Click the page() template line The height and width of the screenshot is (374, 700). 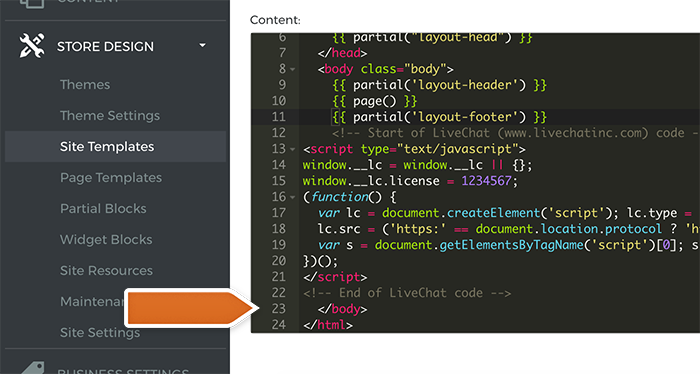[x=375, y=101]
